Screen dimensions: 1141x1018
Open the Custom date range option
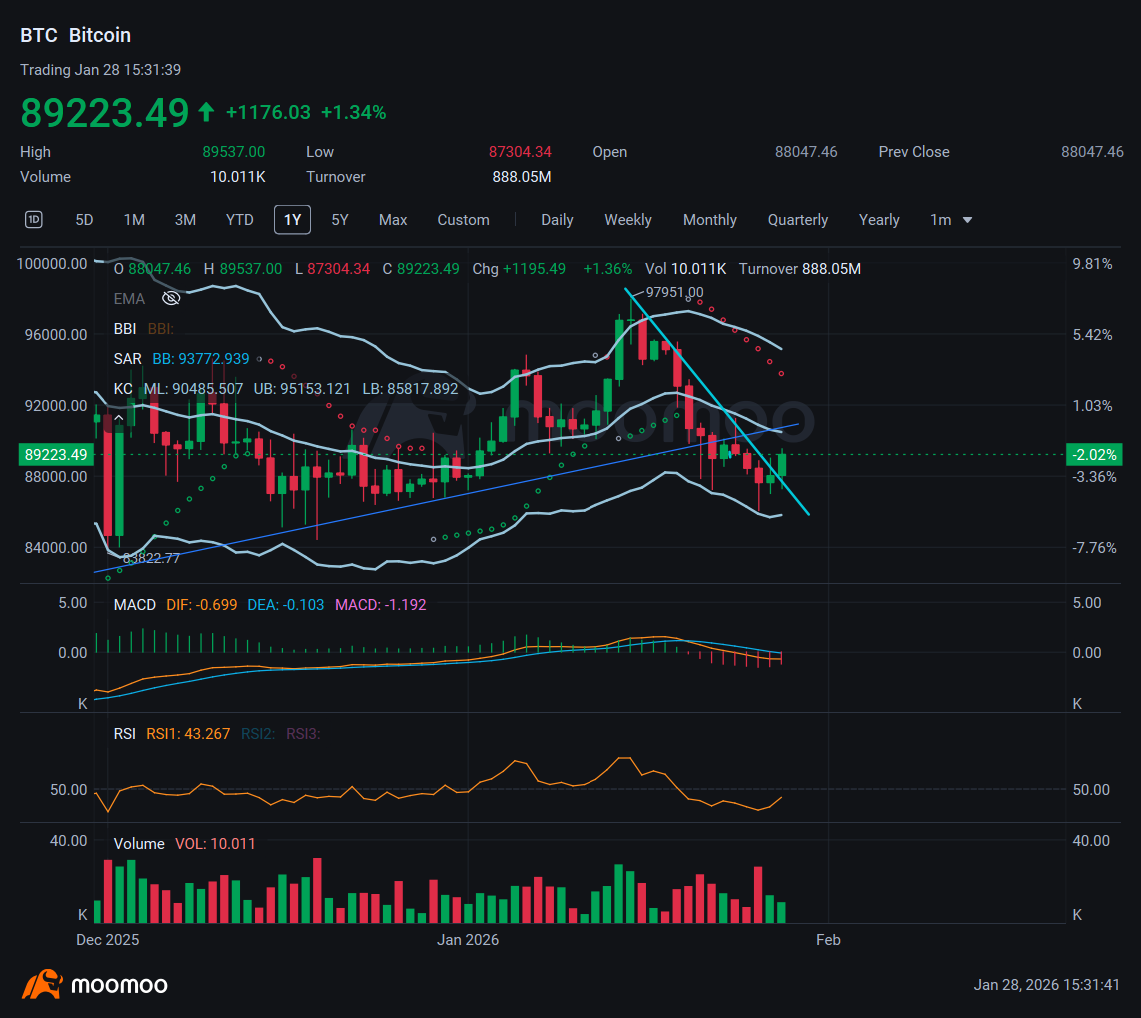(463, 219)
